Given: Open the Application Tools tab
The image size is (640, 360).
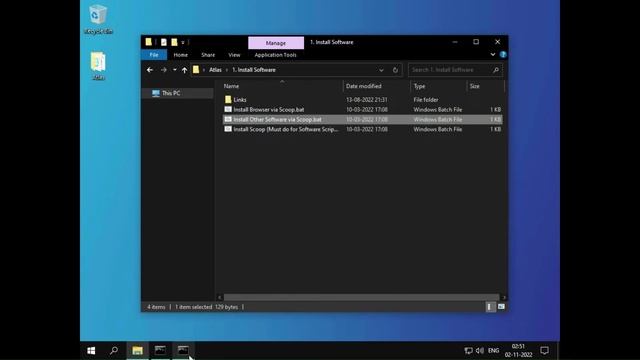Looking at the screenshot, I should tap(276, 55).
